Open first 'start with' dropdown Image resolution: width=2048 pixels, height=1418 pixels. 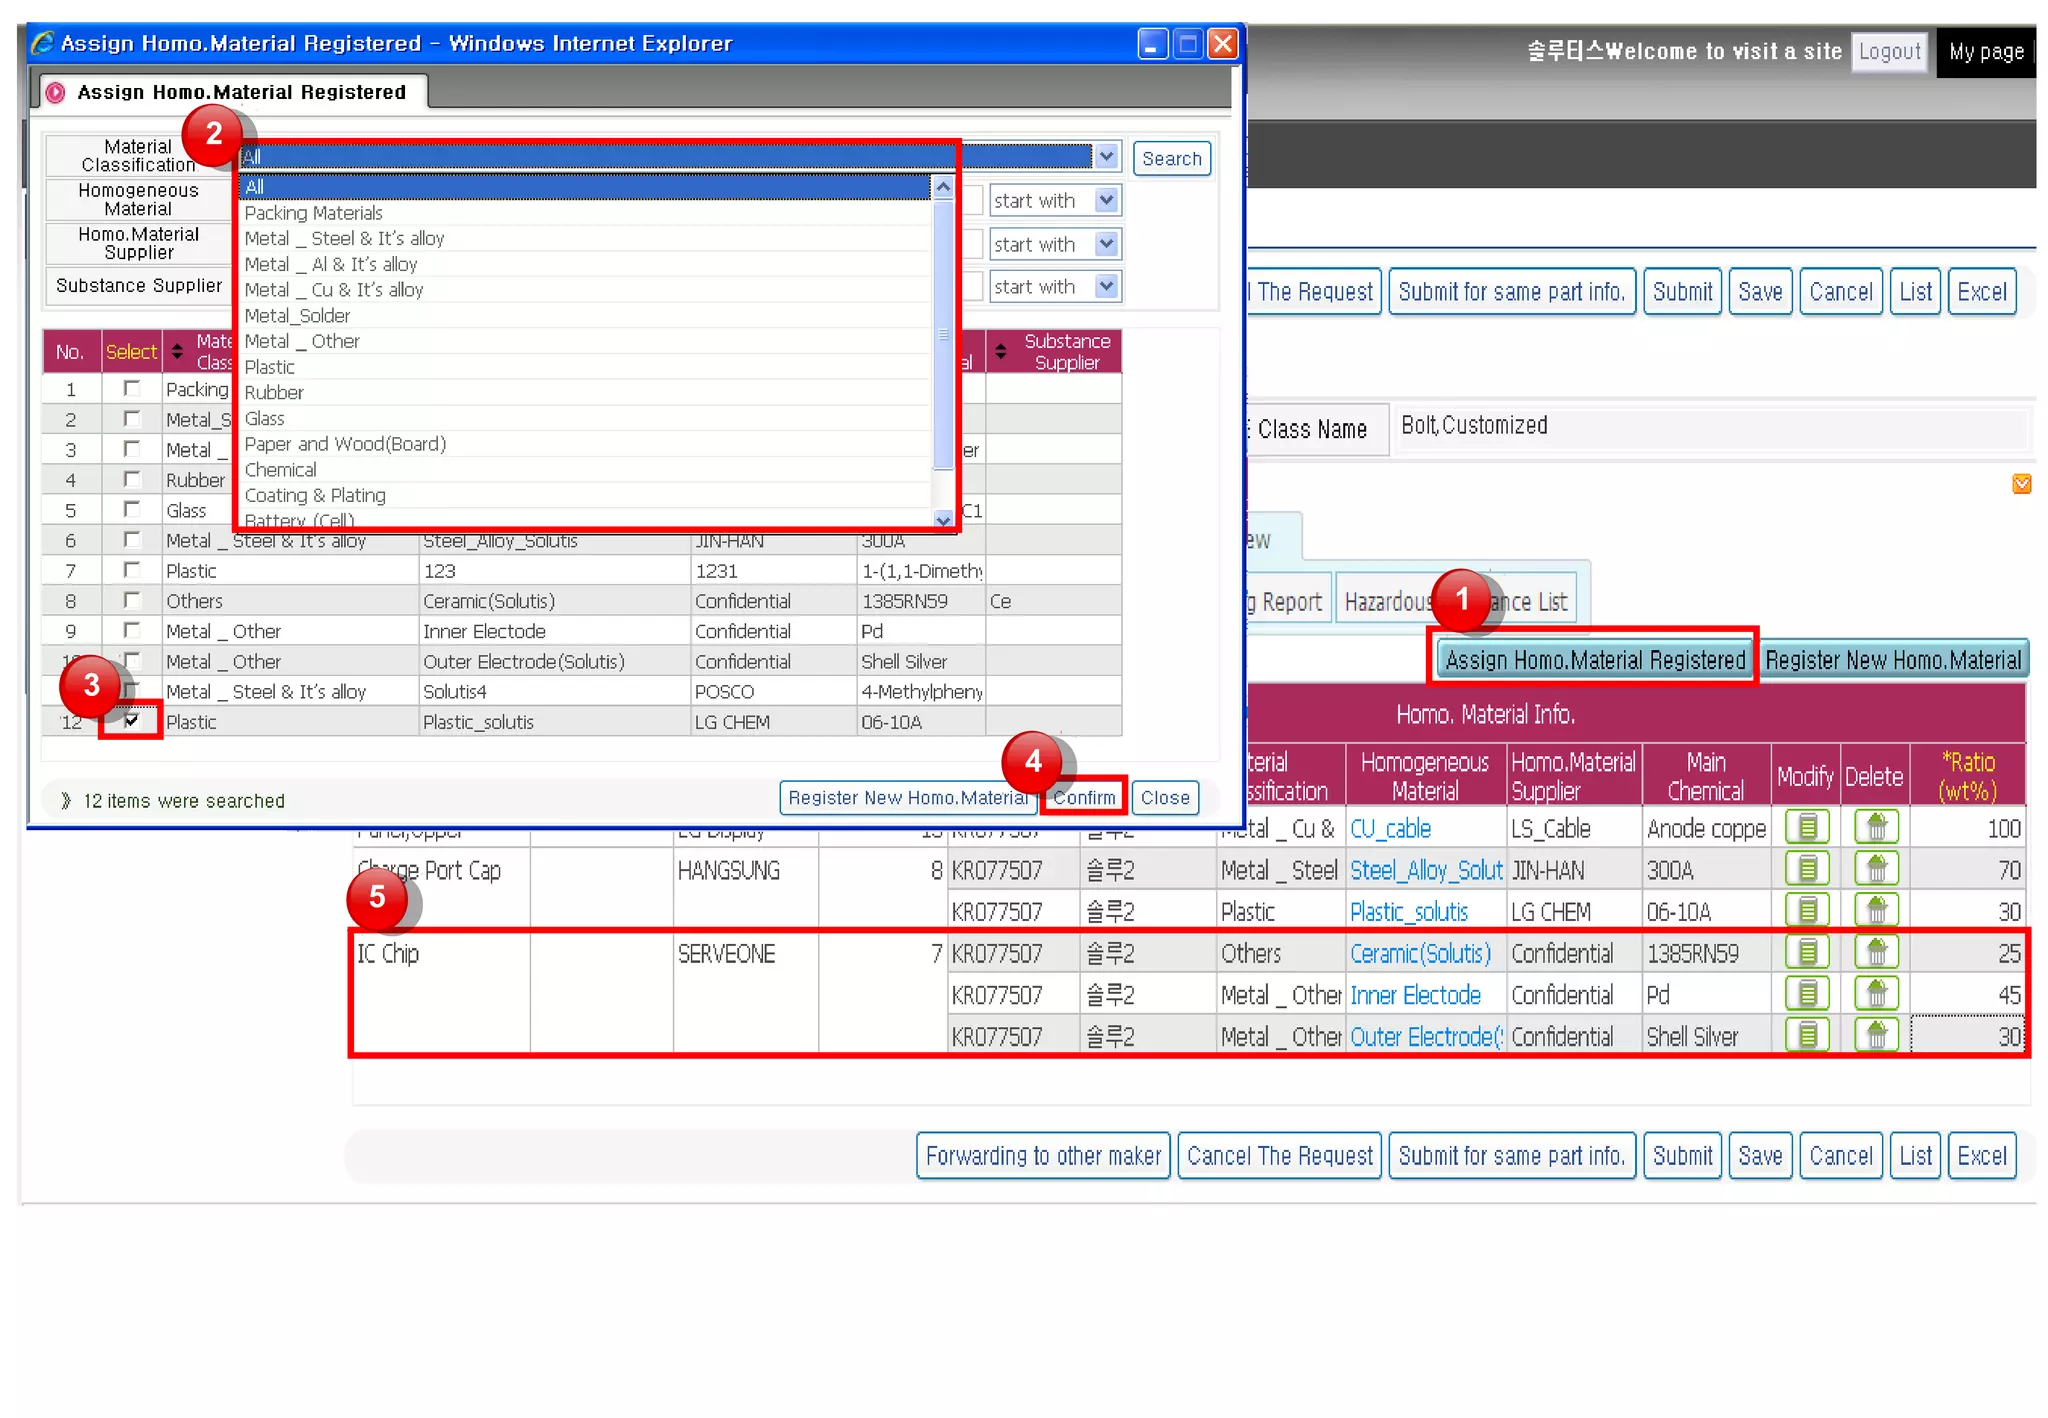click(1106, 200)
